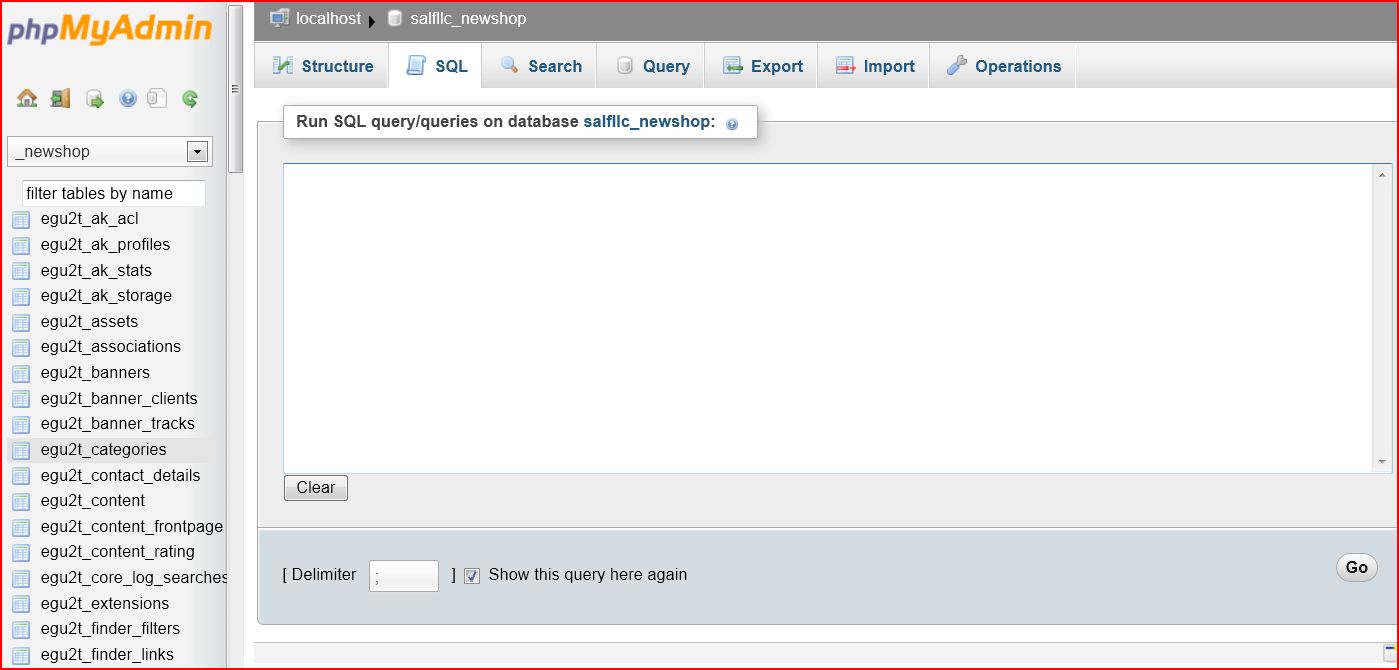Image resolution: width=1399 pixels, height=670 pixels.
Task: Open the egu2t_content_frontpage table link
Action: (132, 527)
